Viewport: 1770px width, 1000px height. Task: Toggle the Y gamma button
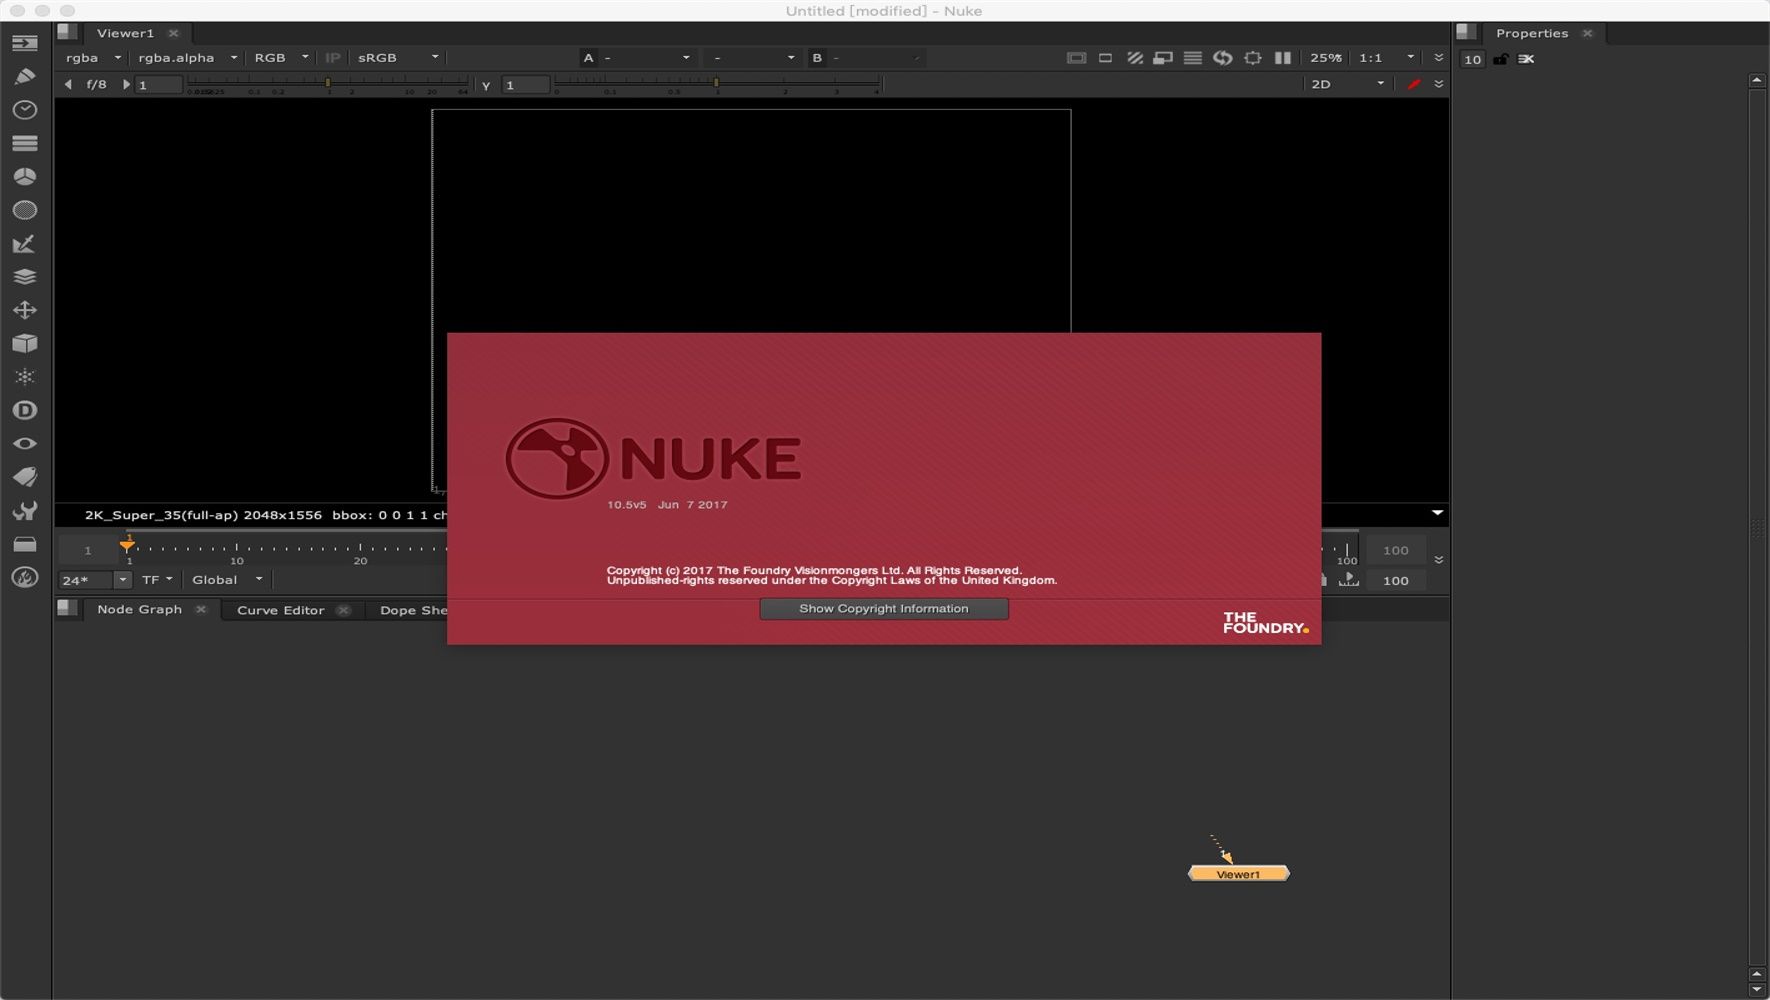486,85
